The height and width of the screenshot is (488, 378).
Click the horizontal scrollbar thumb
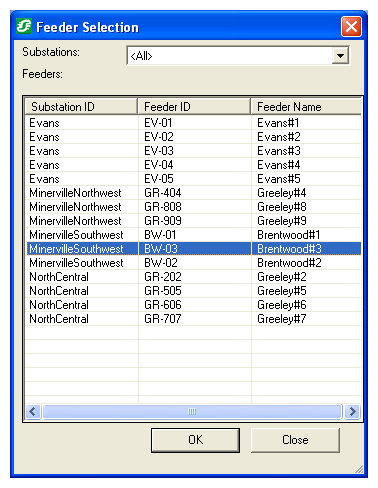(192, 411)
